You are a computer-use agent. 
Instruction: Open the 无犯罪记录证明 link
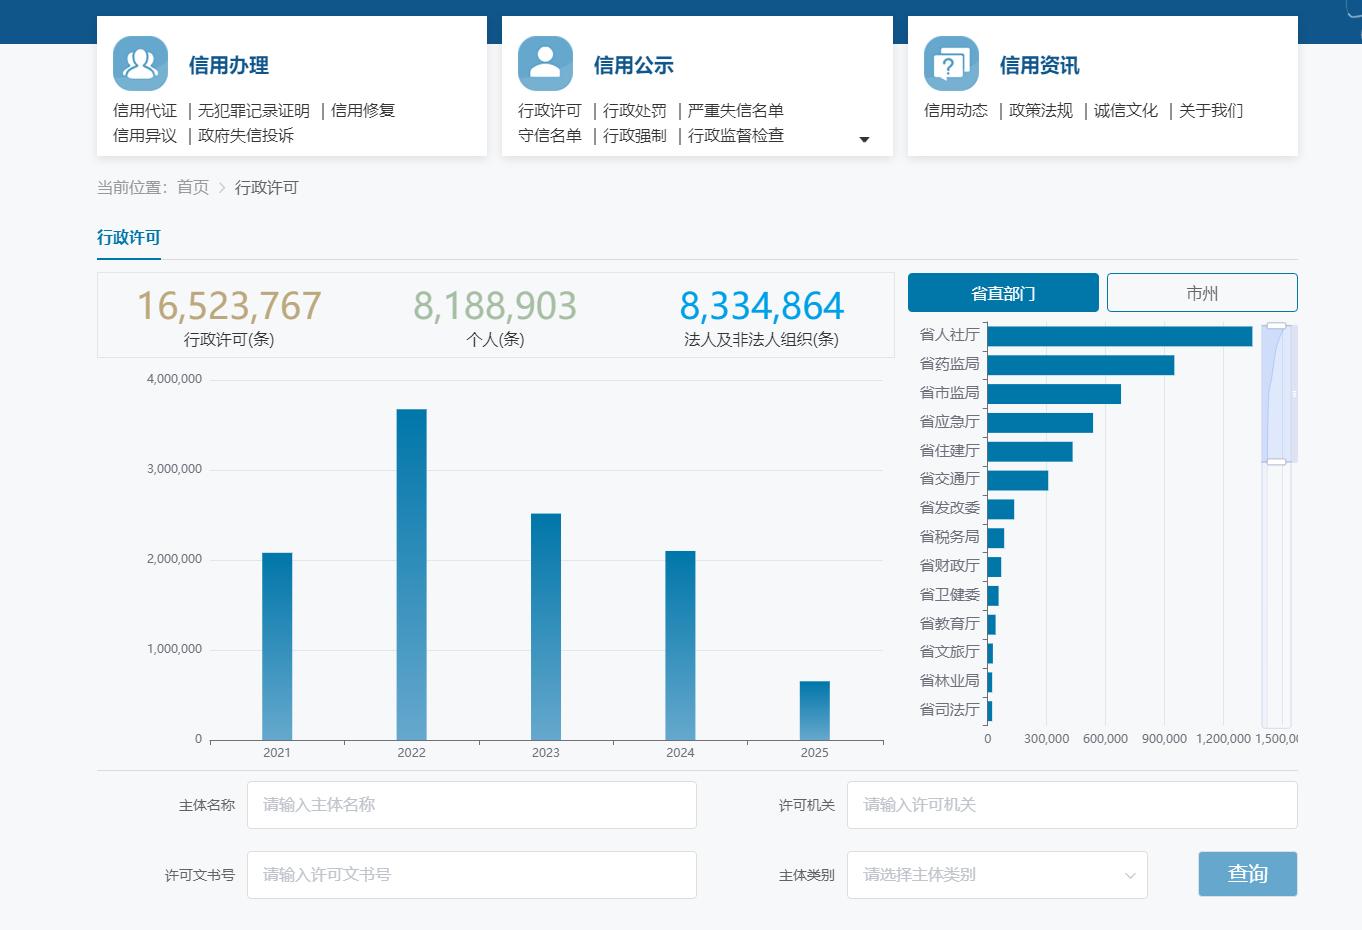254,111
